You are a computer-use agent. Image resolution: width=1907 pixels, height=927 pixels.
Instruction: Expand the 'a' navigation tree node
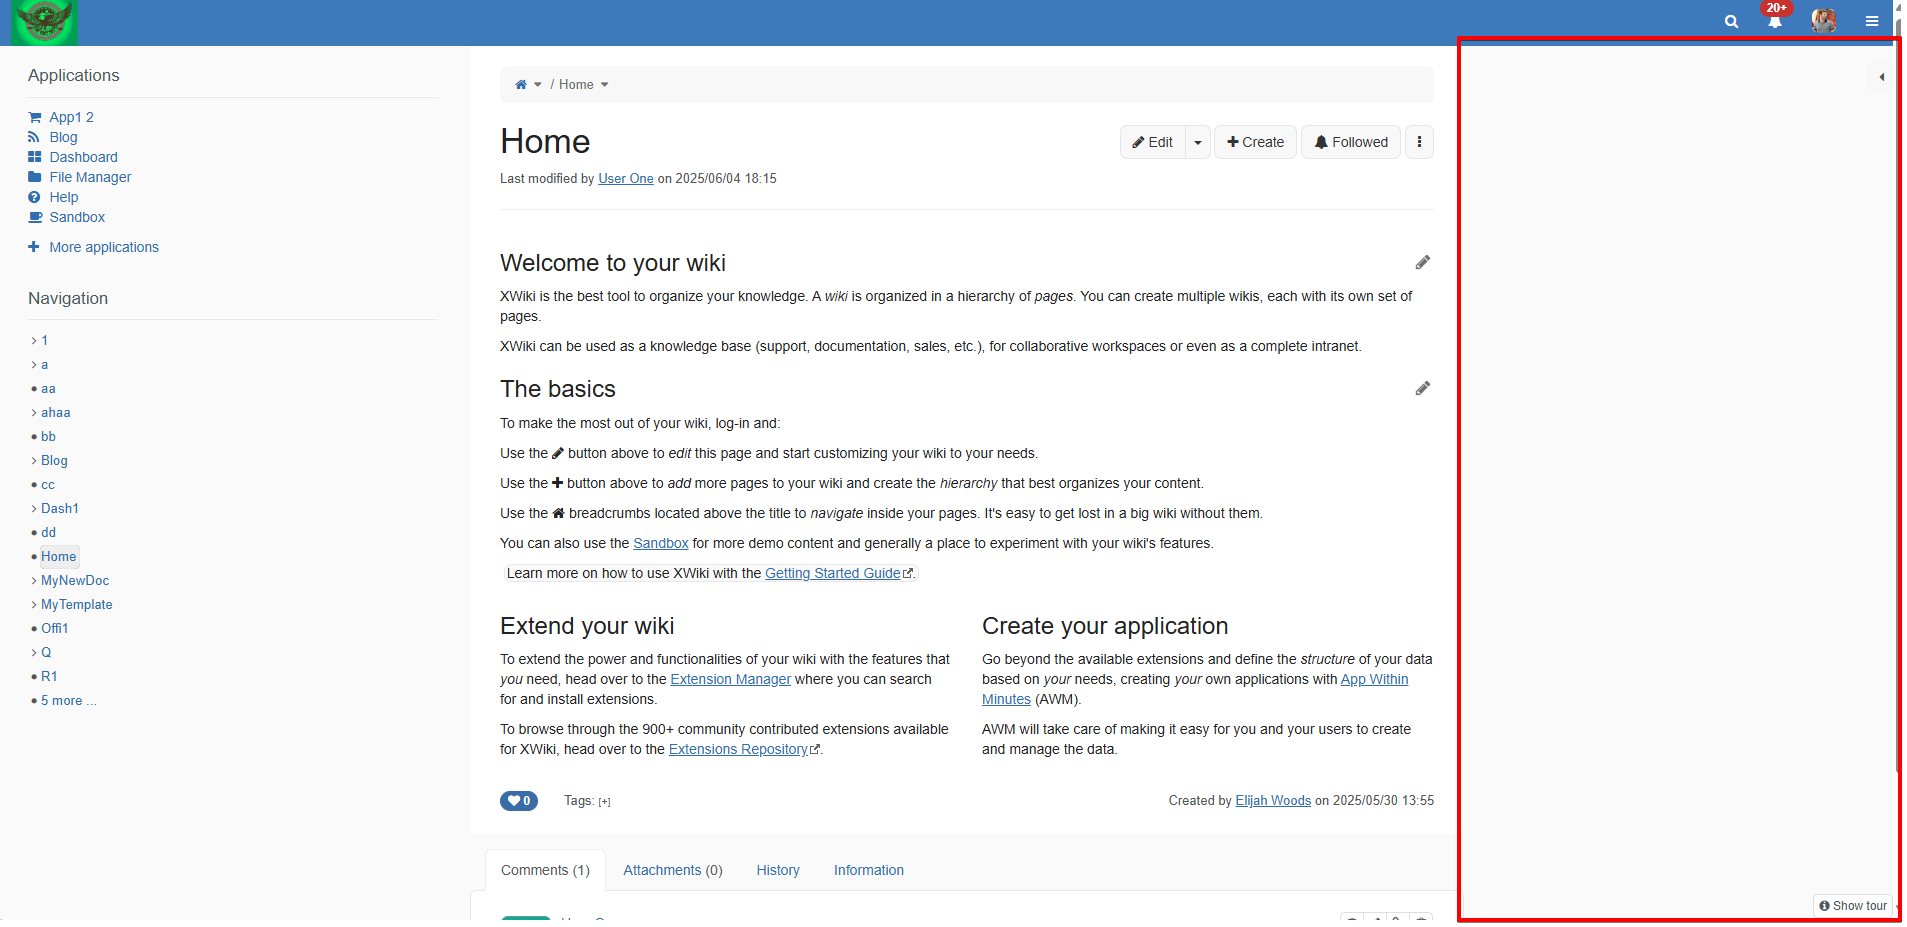[x=33, y=365]
